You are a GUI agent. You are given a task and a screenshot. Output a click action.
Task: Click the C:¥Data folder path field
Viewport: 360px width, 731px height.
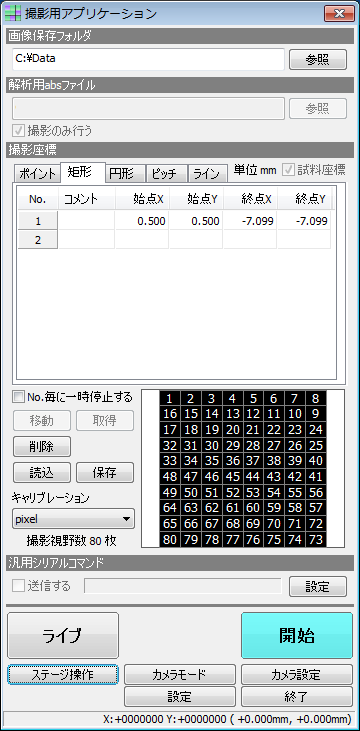click(148, 59)
